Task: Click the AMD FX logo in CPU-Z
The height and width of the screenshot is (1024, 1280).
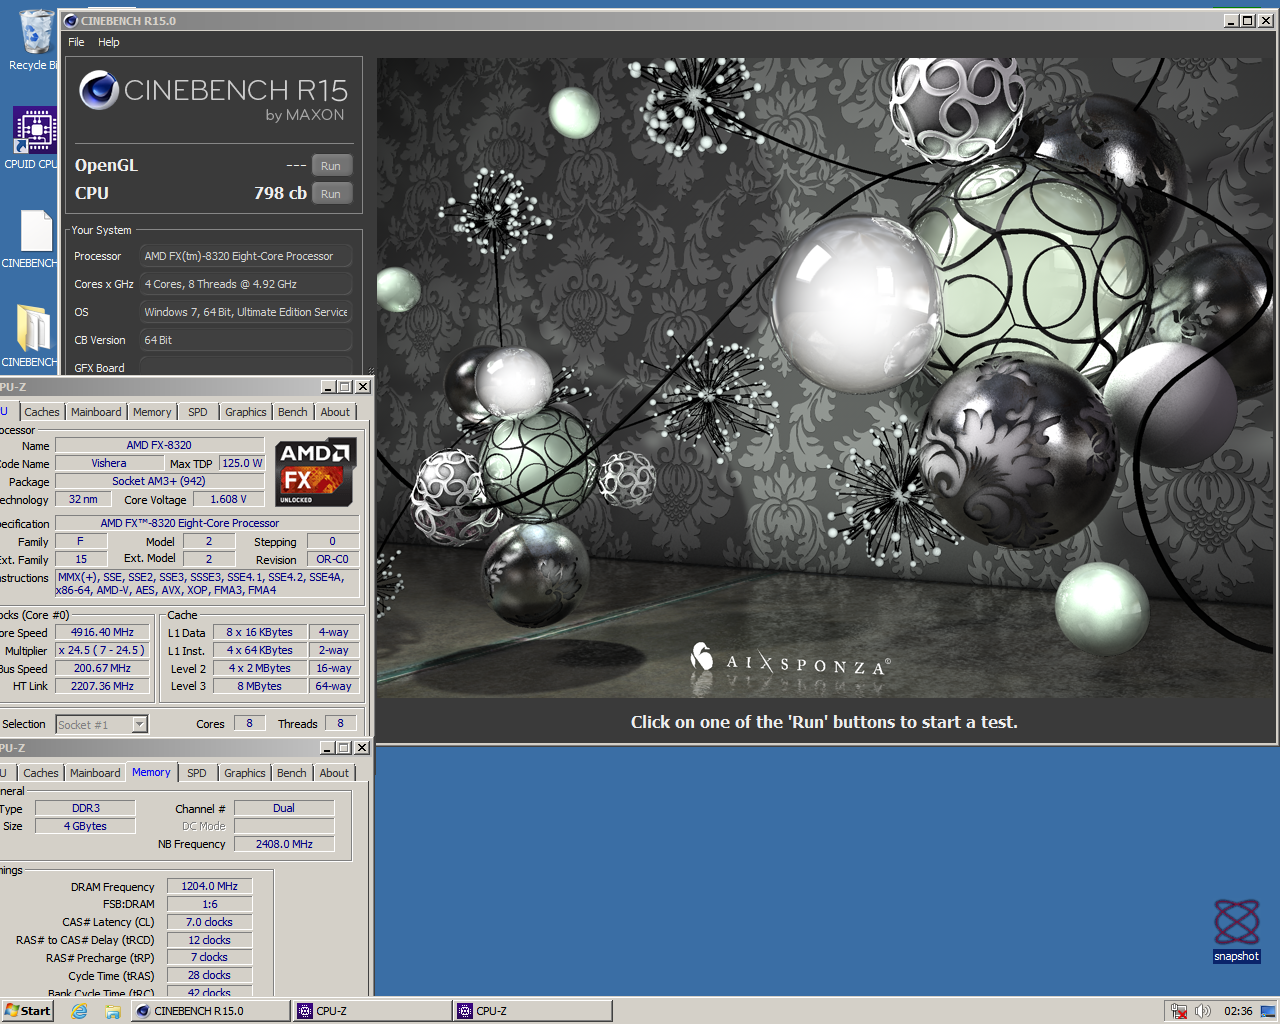Action: (315, 472)
